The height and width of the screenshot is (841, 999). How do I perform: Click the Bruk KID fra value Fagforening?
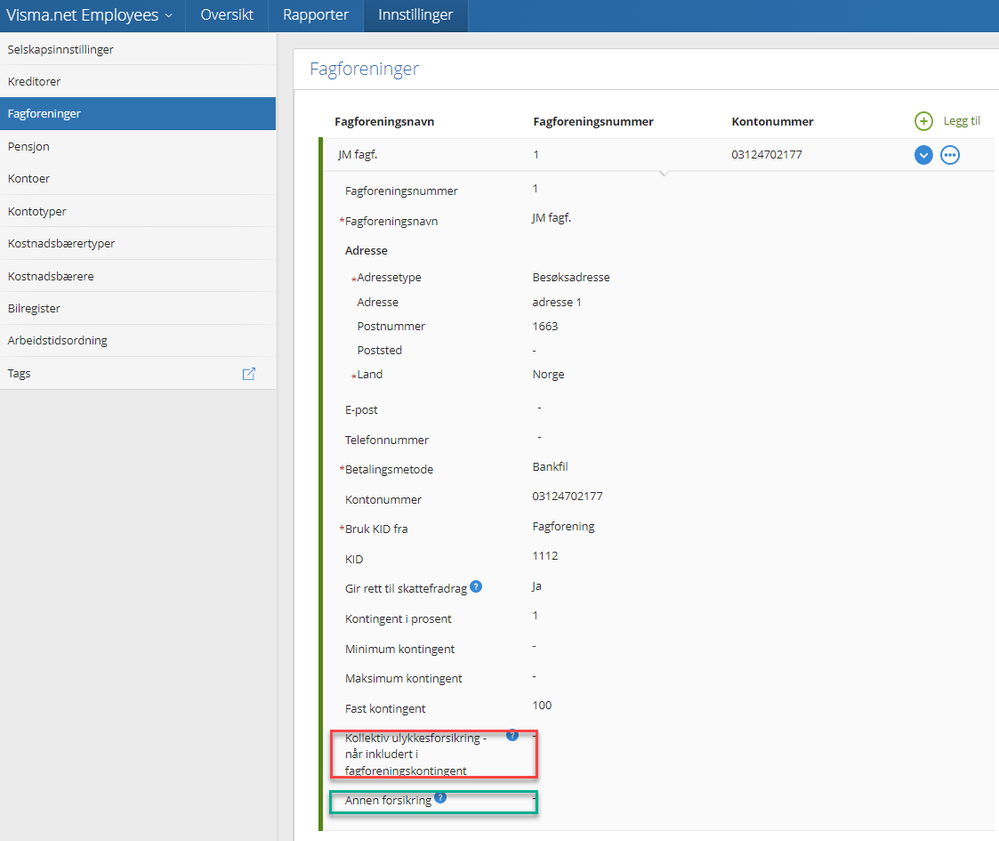(x=563, y=527)
